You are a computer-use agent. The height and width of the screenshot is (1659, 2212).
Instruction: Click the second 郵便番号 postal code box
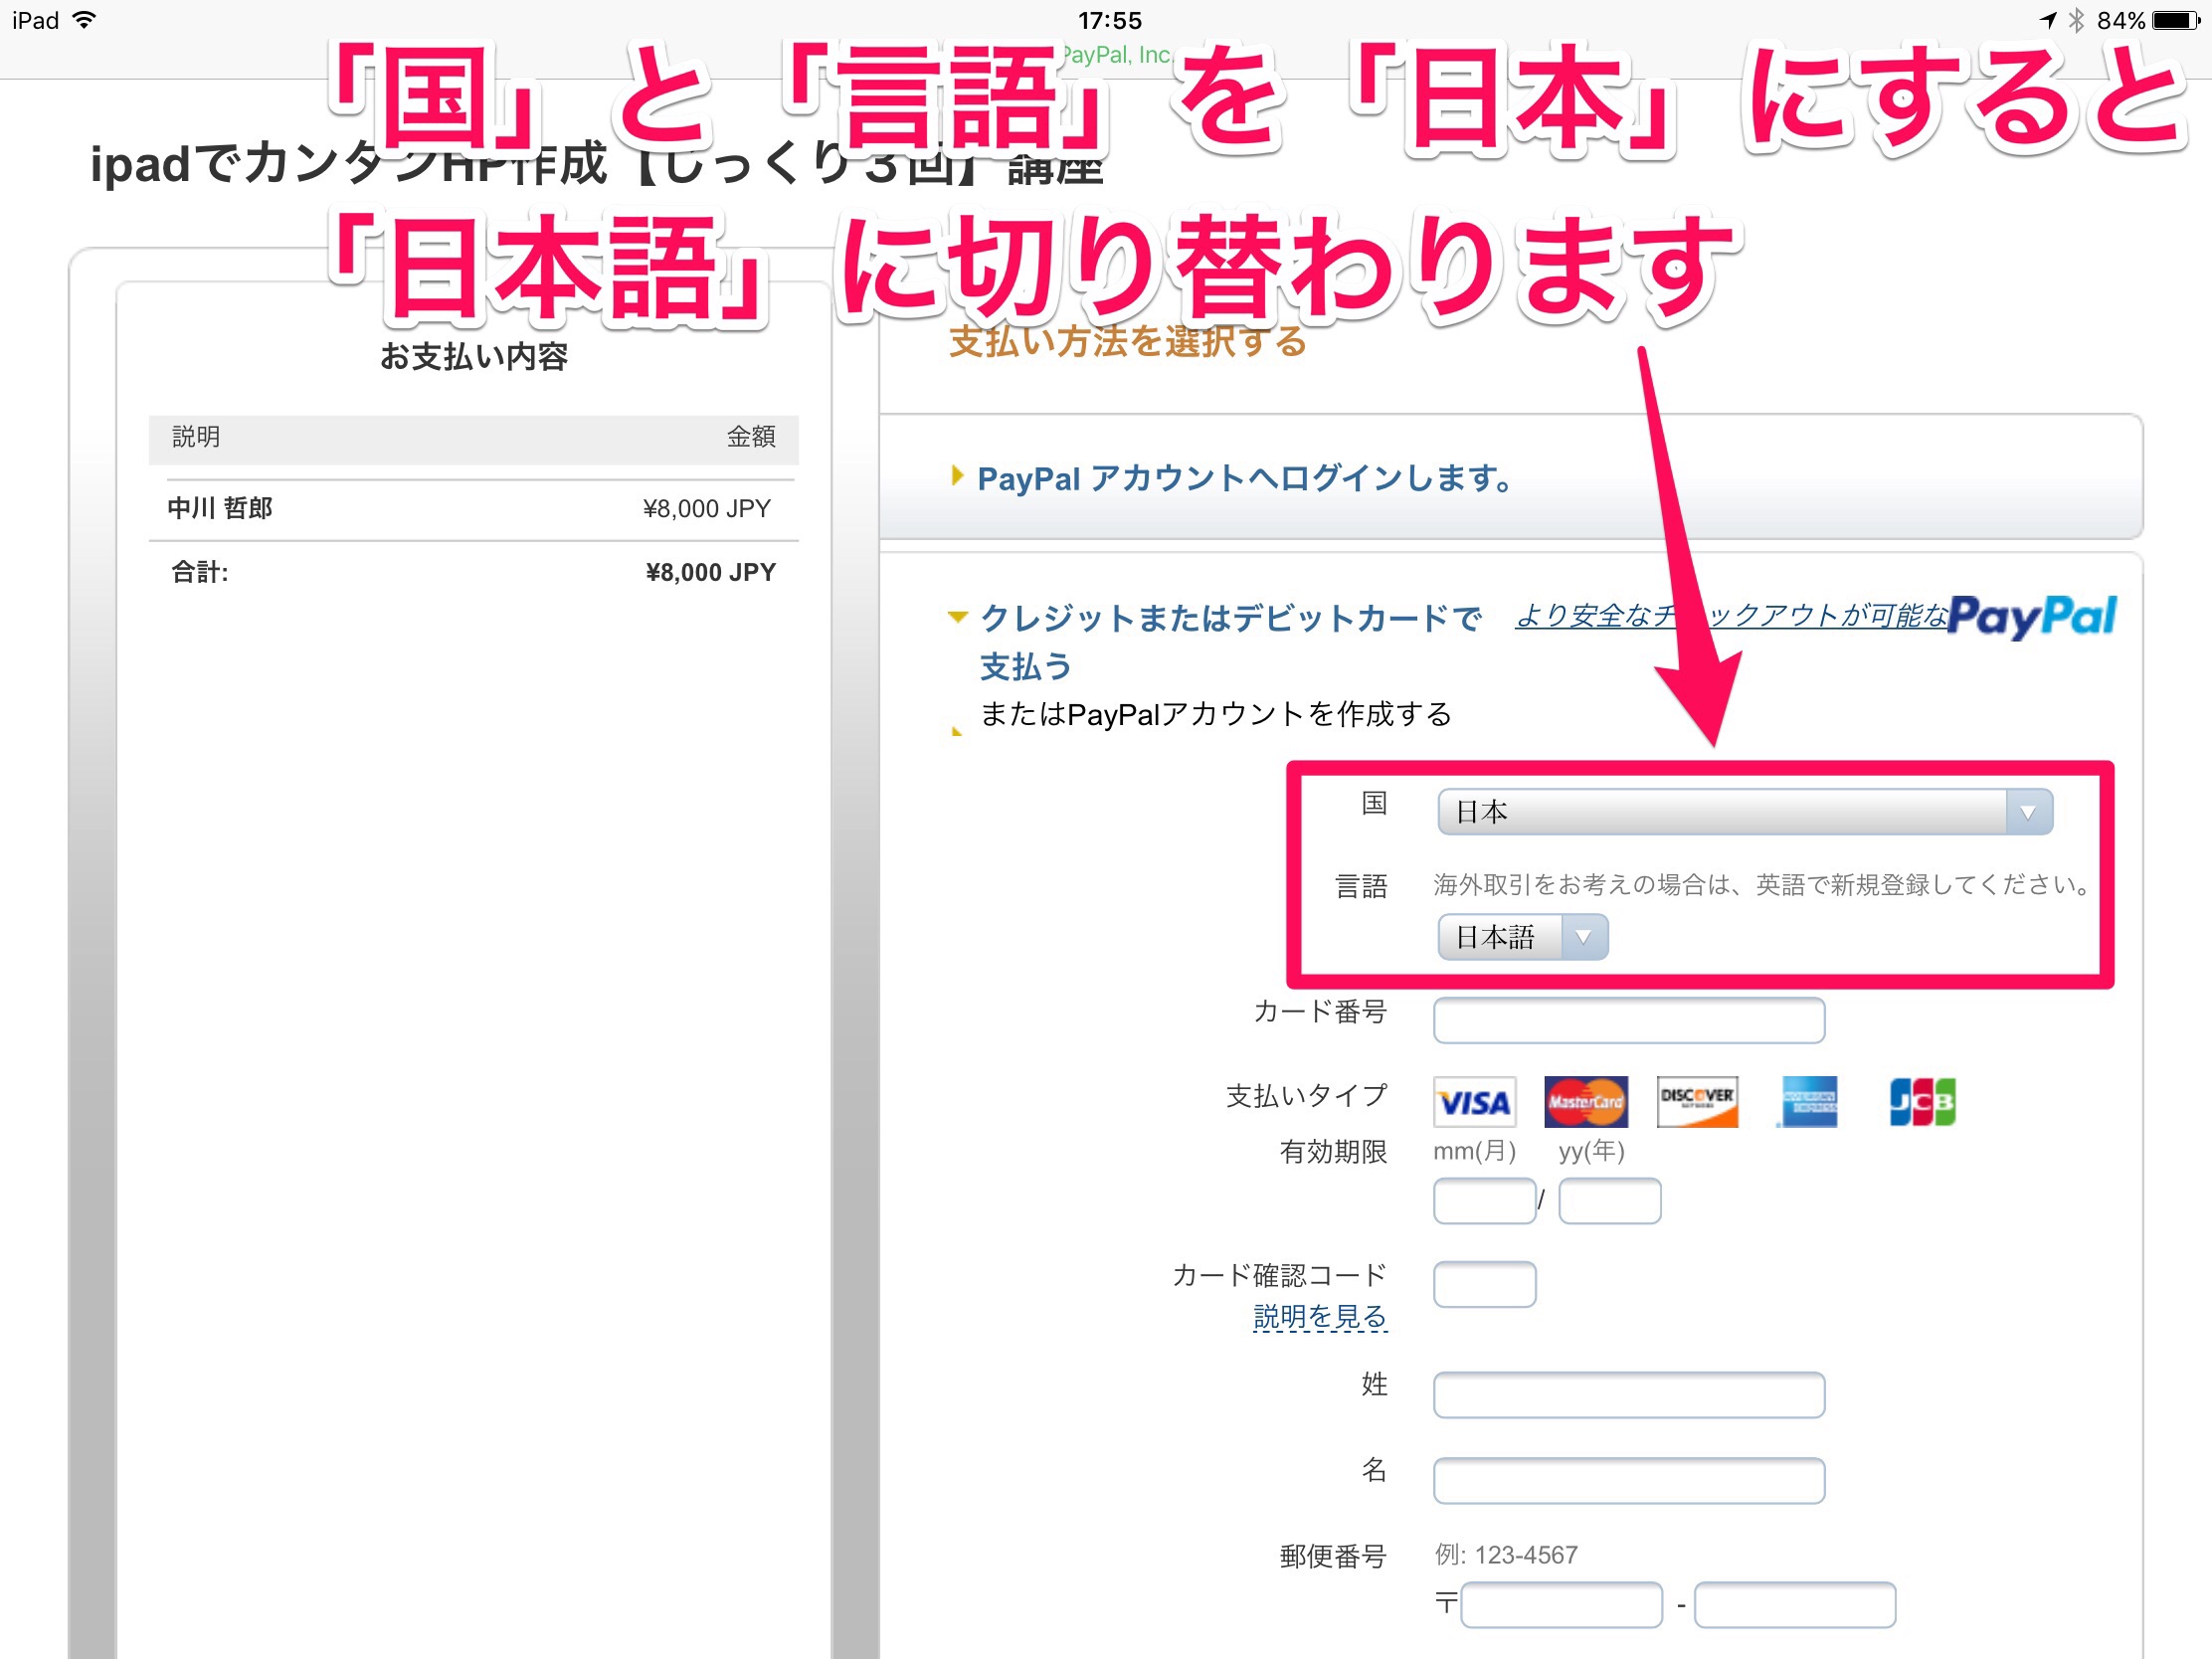click(x=1795, y=1605)
